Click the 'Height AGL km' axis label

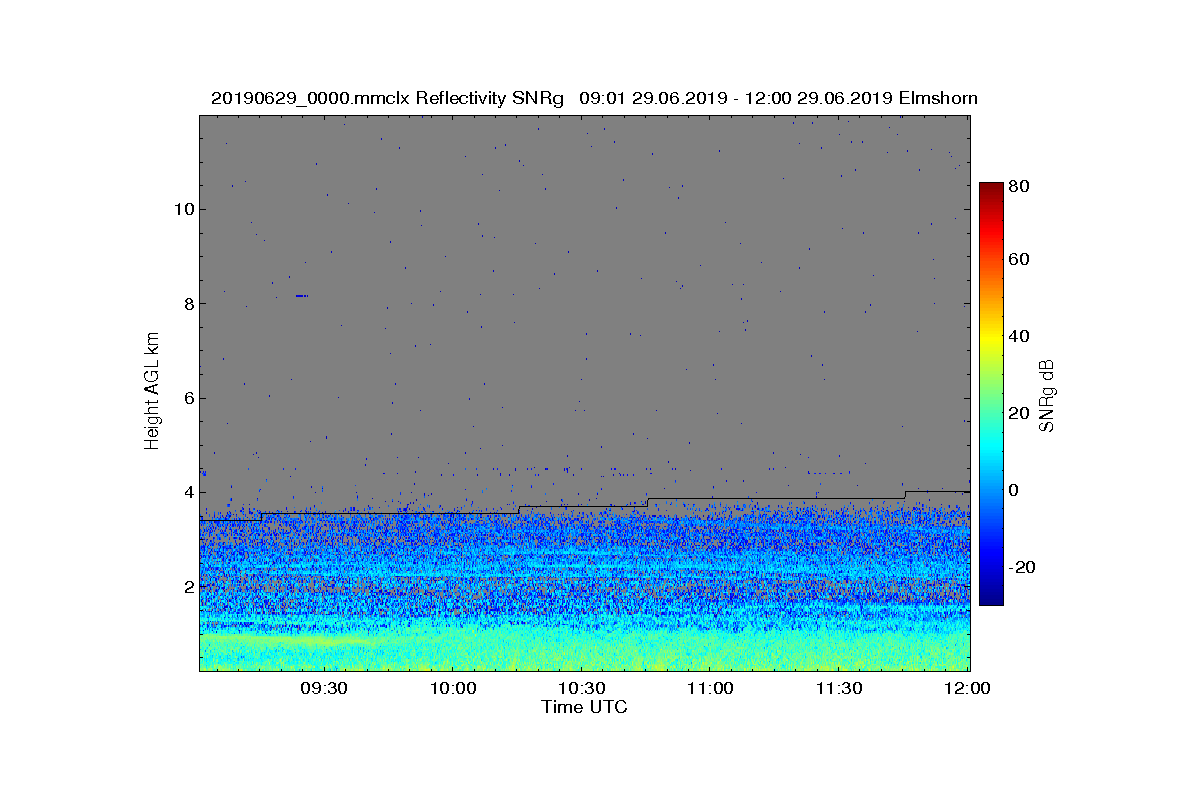152,393
